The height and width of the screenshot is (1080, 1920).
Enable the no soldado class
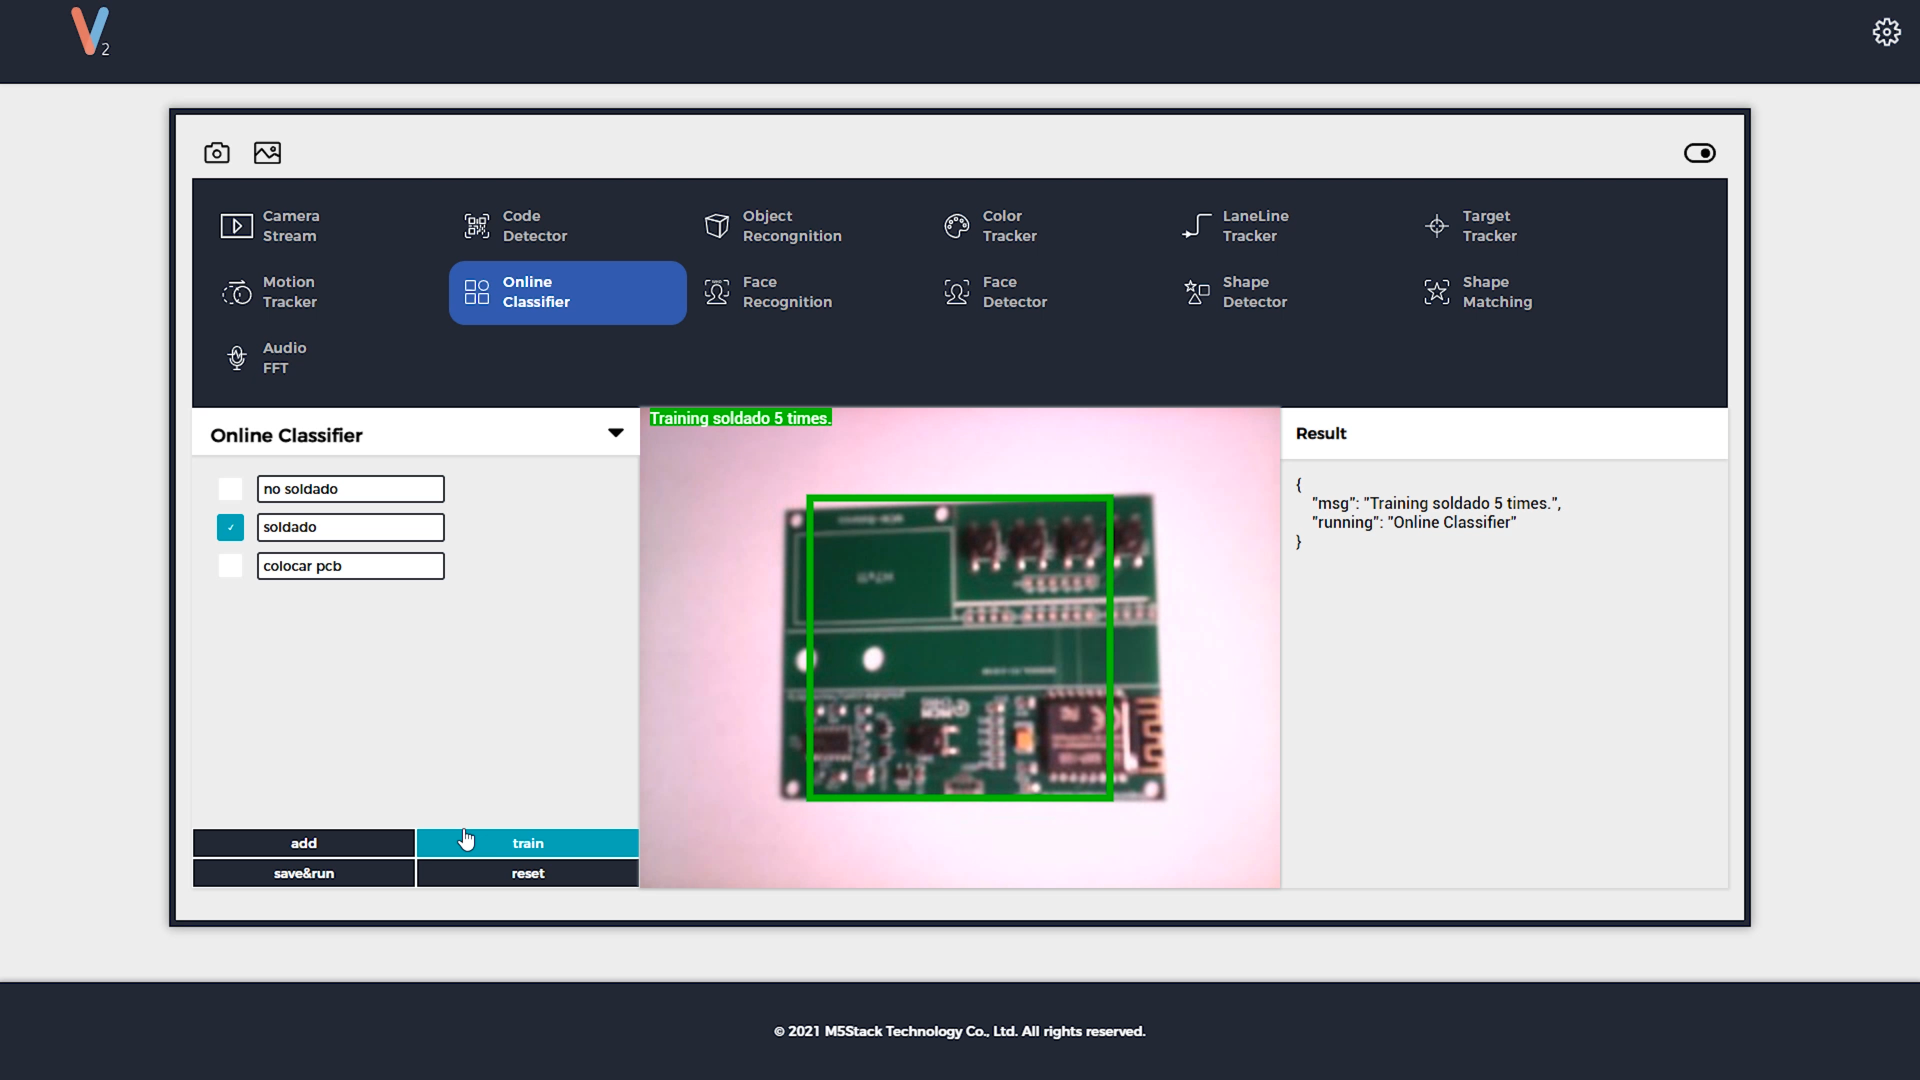coord(231,488)
